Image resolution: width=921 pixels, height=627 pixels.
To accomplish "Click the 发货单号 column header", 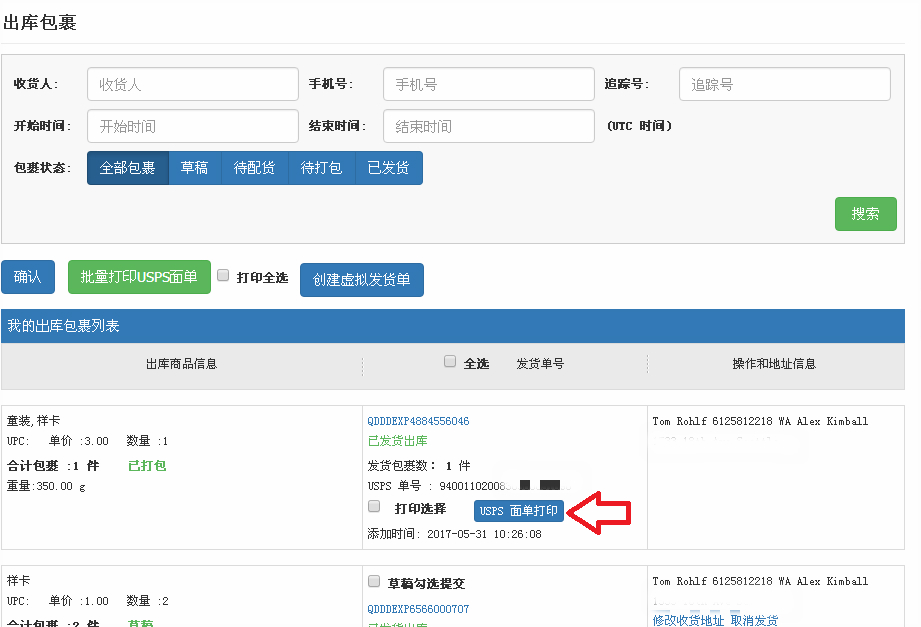I will pyautogui.click(x=540, y=364).
